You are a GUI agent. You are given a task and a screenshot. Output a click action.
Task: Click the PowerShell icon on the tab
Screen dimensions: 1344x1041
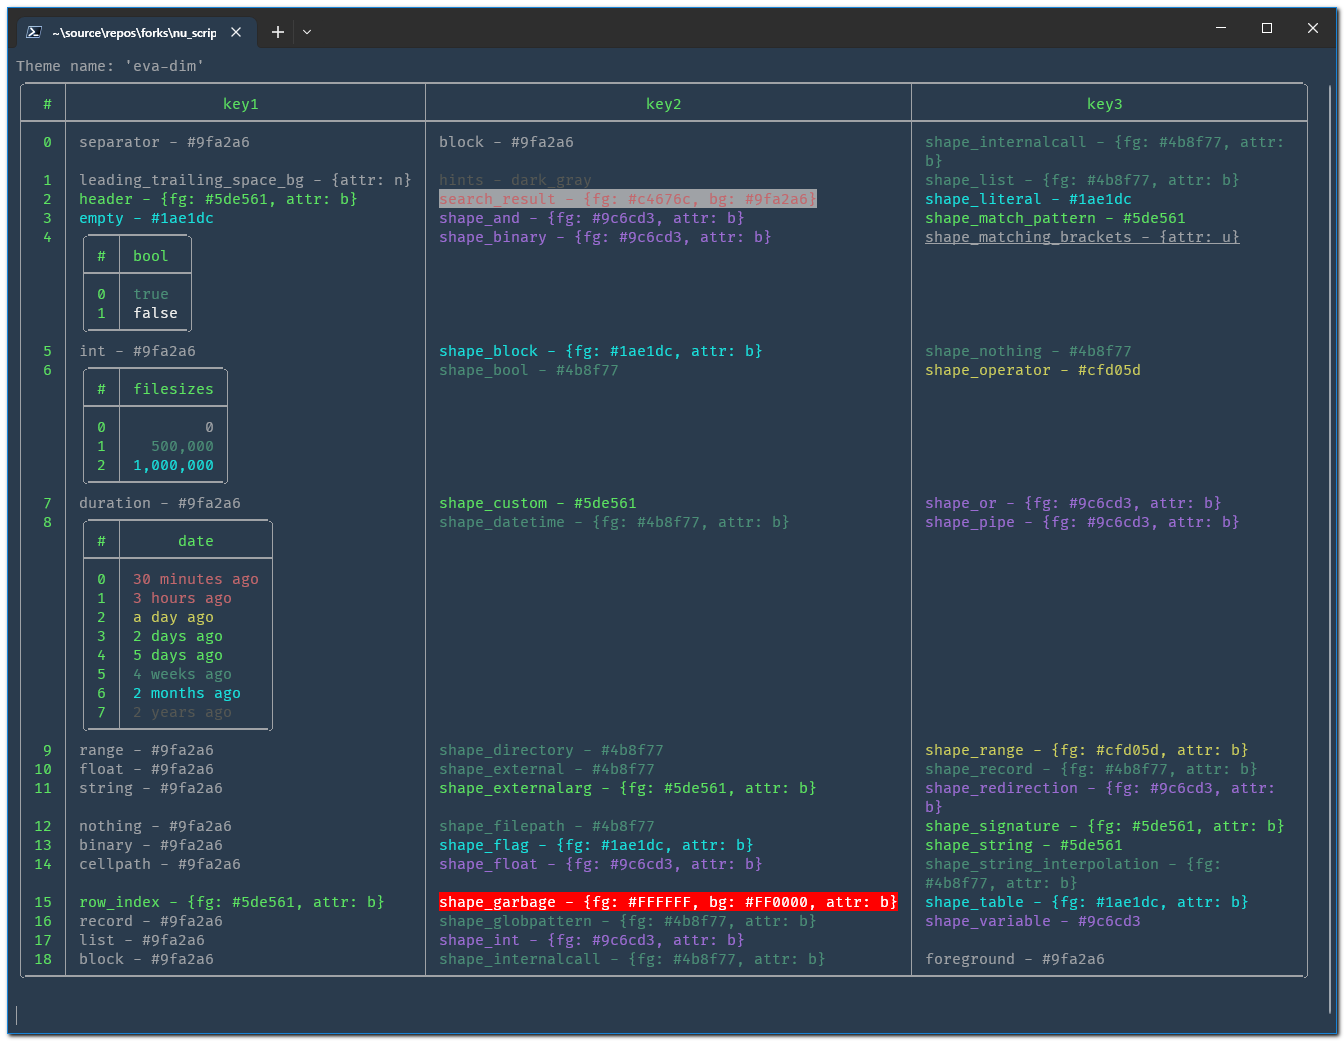(33, 32)
